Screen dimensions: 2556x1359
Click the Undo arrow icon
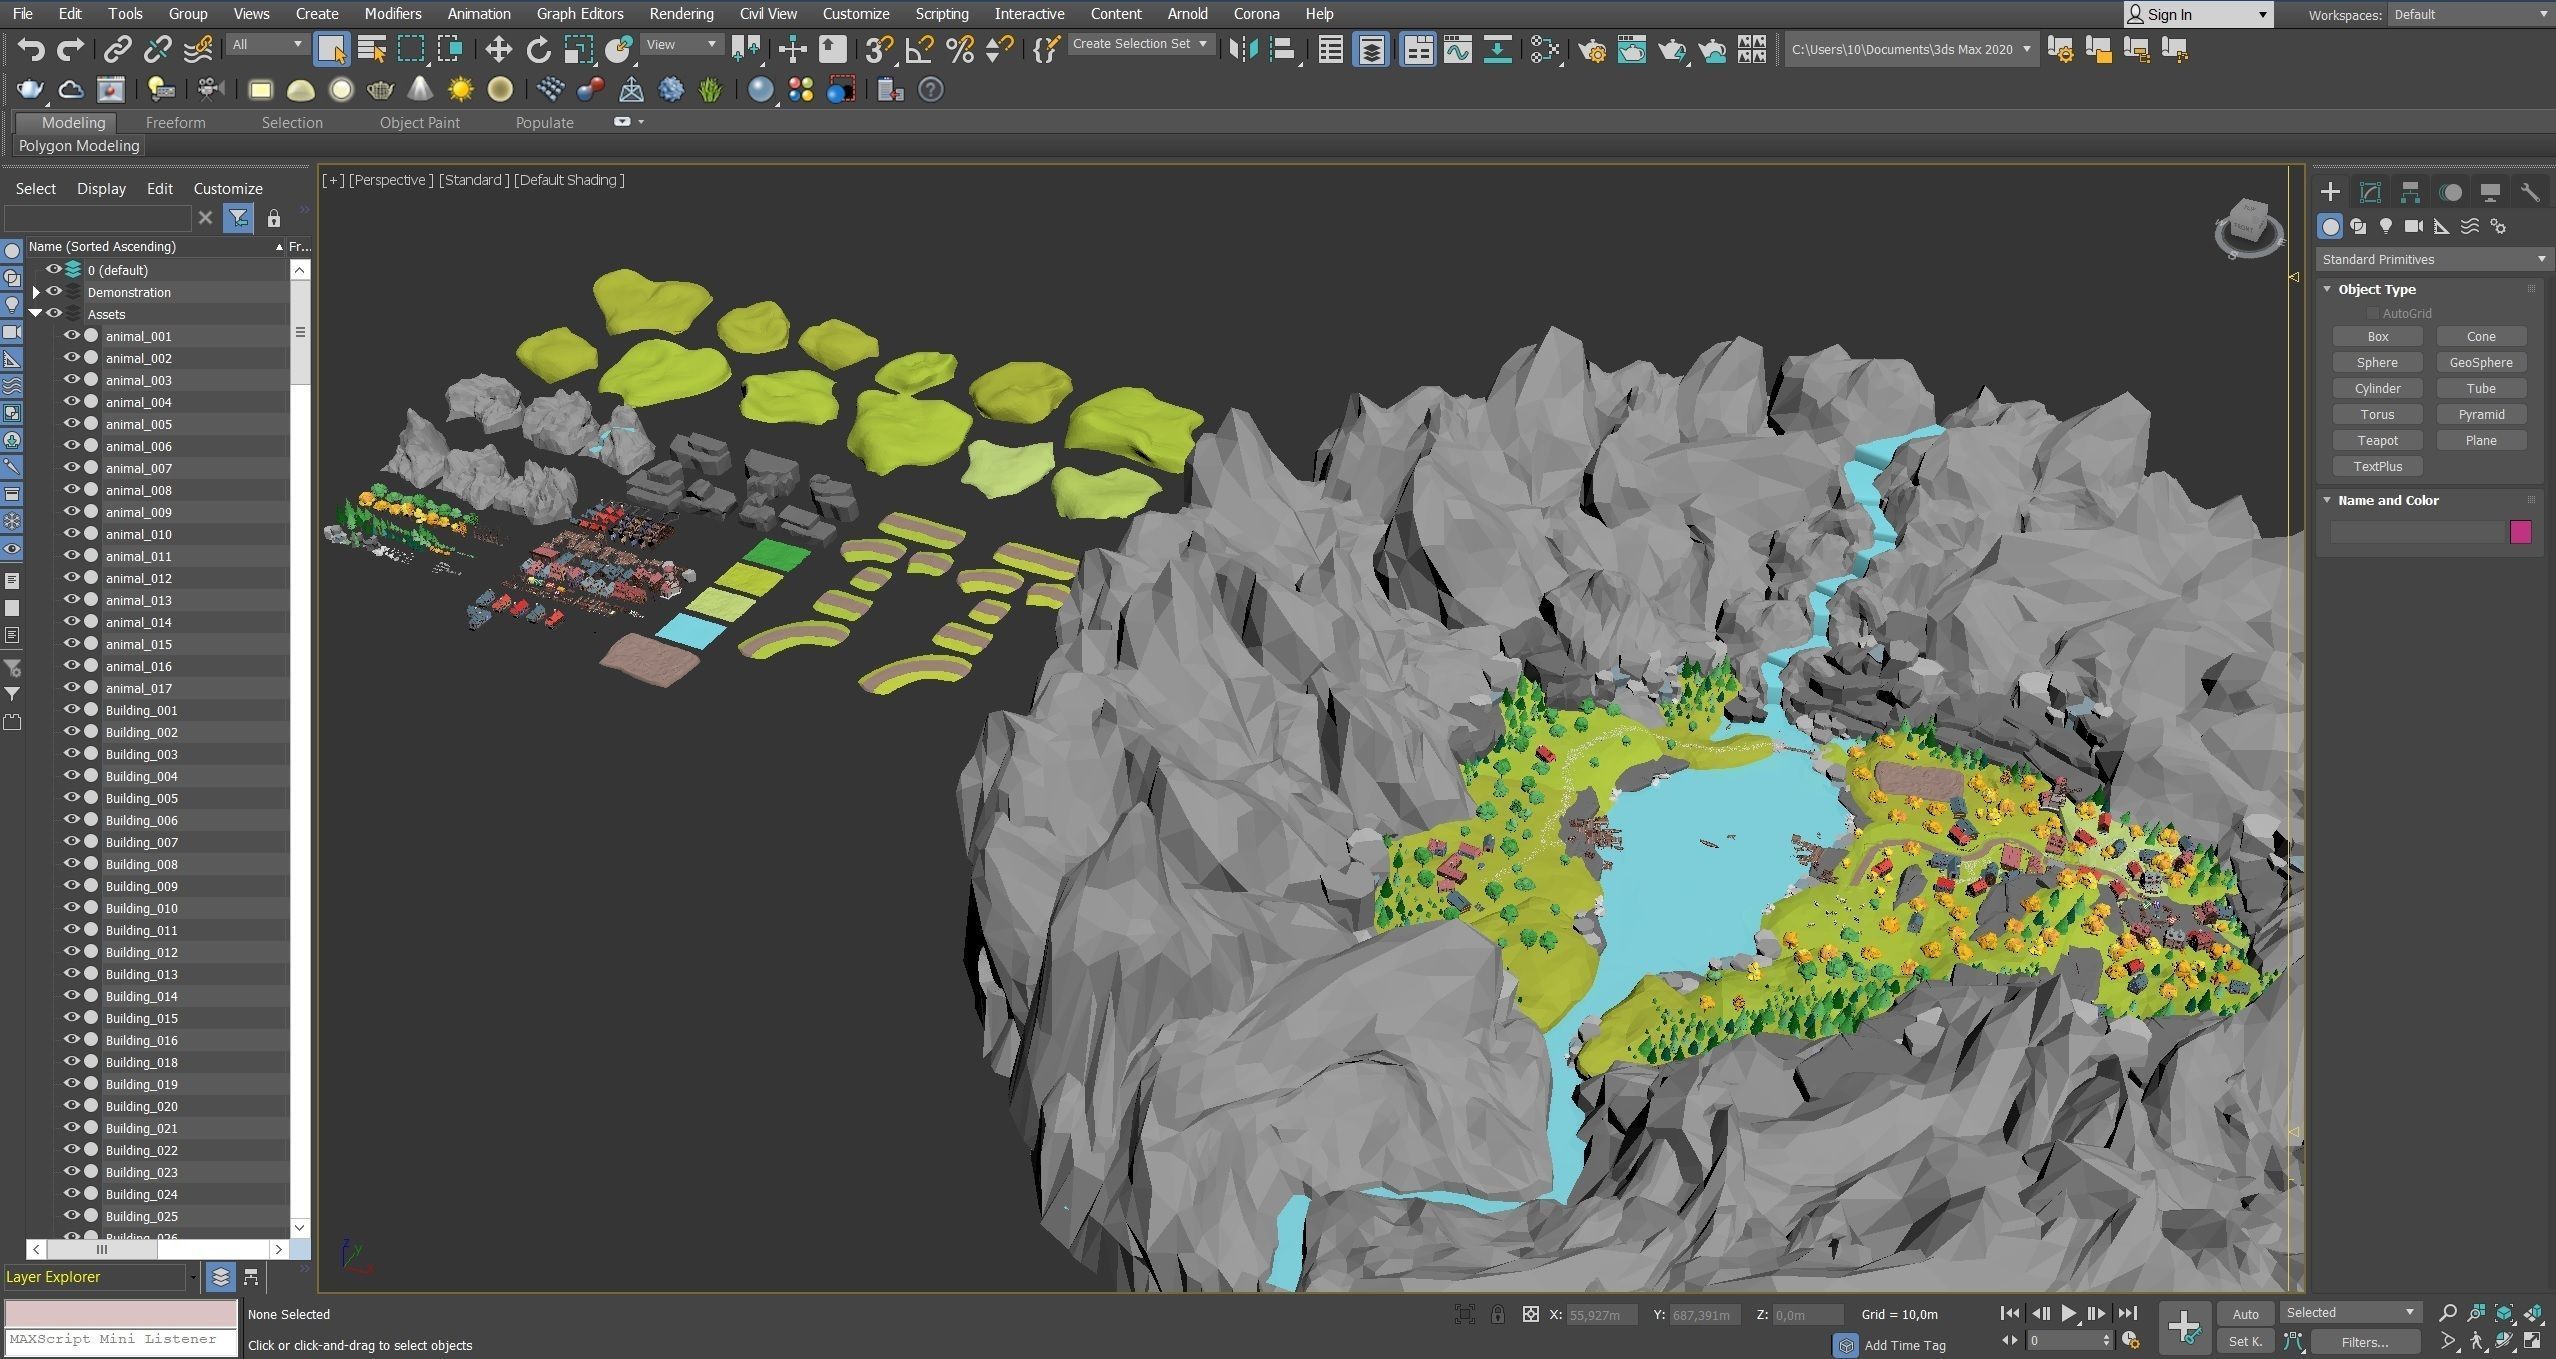point(30,49)
